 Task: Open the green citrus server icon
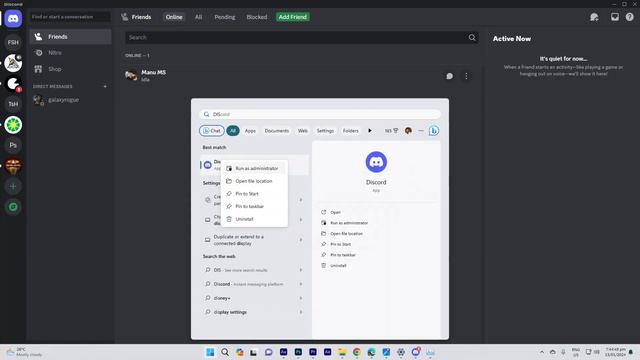(x=13, y=125)
